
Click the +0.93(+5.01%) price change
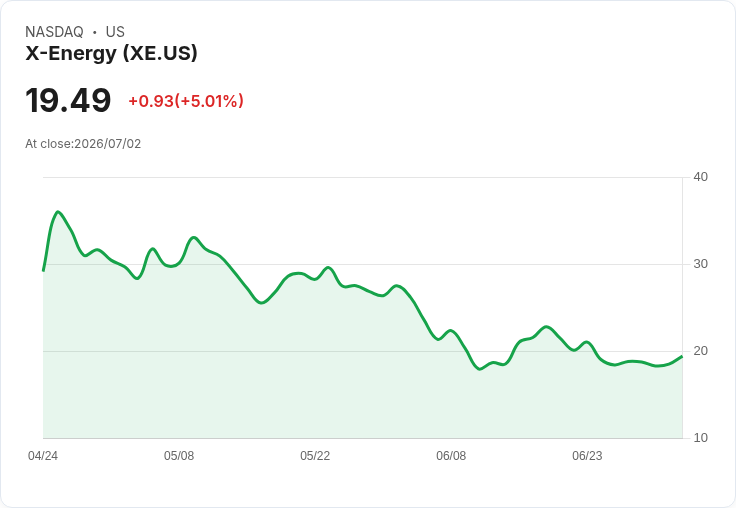pos(186,101)
